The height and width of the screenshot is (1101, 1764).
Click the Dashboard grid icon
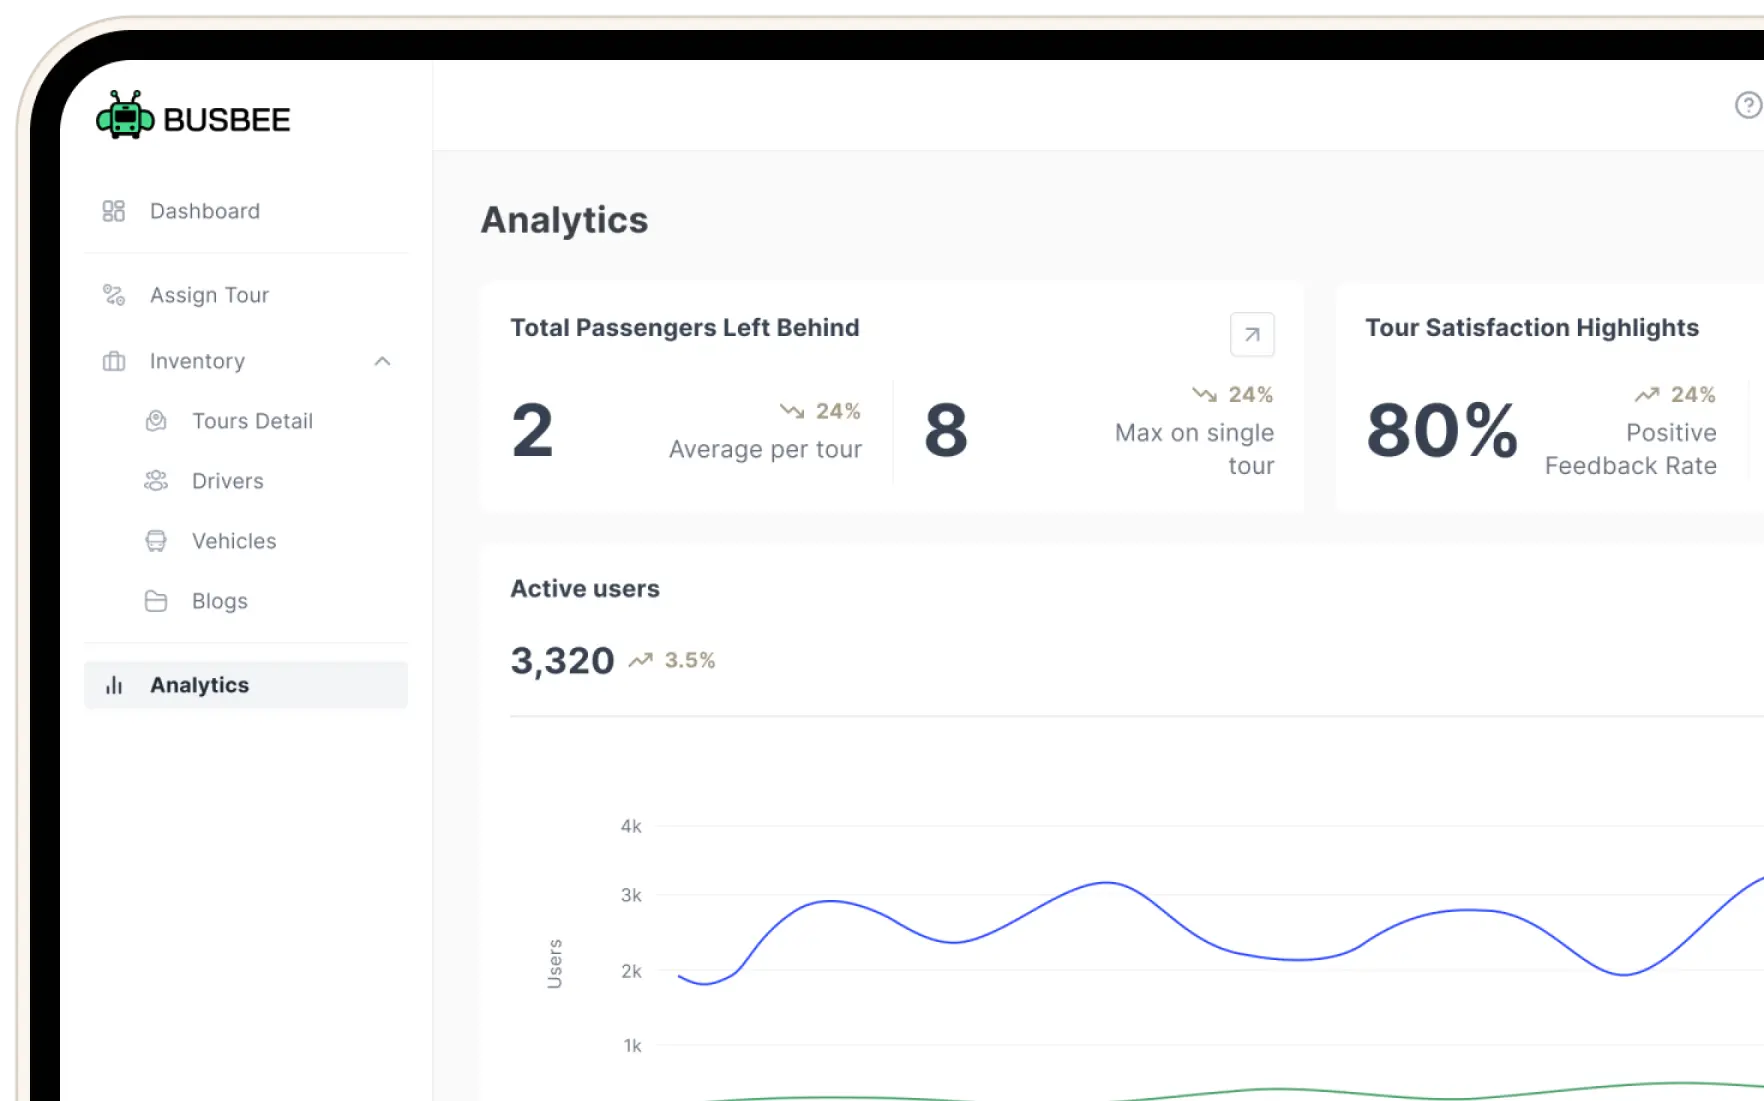click(x=114, y=211)
